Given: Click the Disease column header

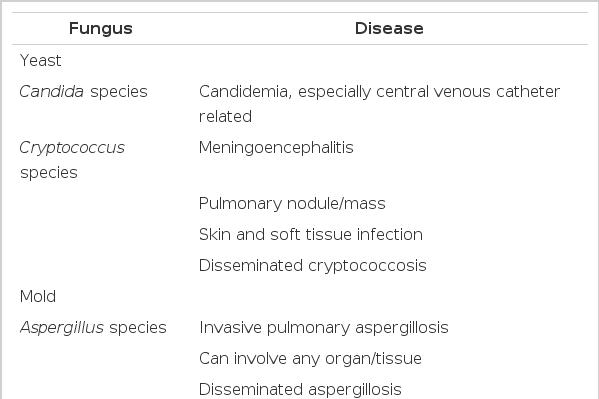Looking at the screenshot, I should [x=389, y=29].
